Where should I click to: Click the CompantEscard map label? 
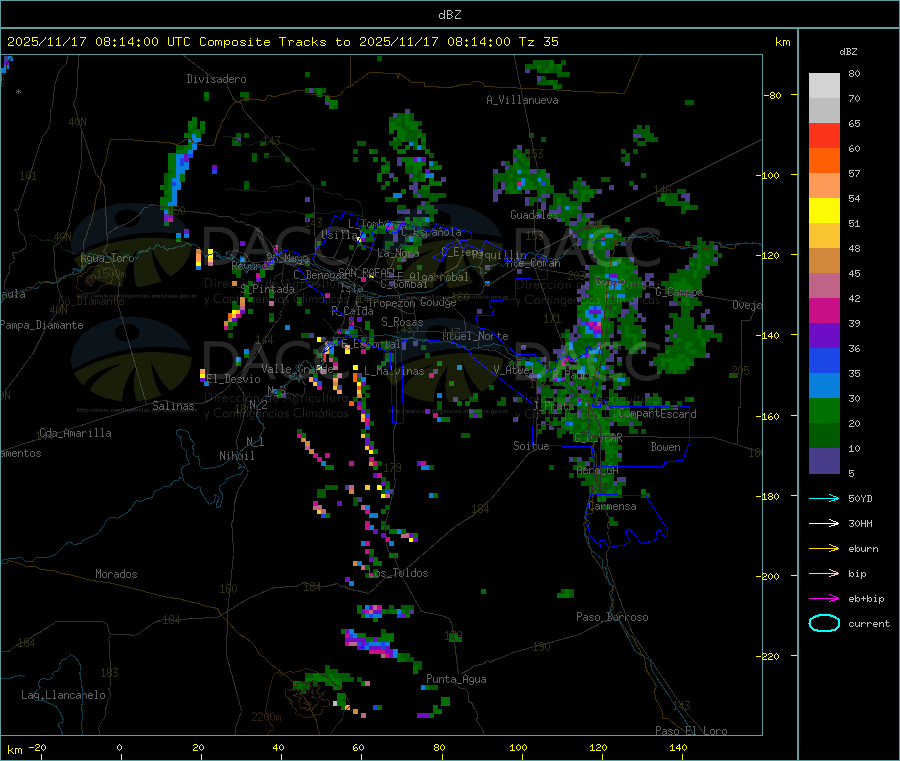657,414
